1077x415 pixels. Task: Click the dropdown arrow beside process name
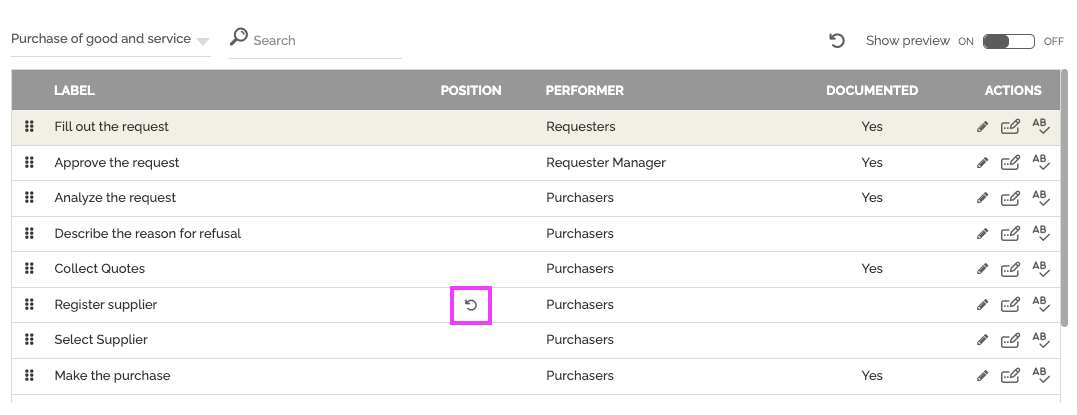(x=202, y=42)
